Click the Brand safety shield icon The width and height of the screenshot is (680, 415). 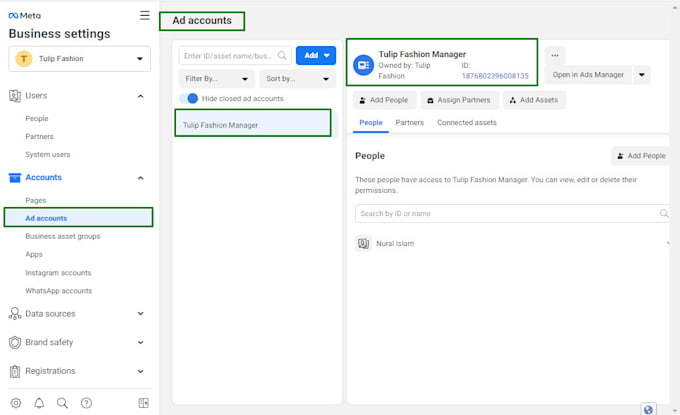[x=15, y=342]
